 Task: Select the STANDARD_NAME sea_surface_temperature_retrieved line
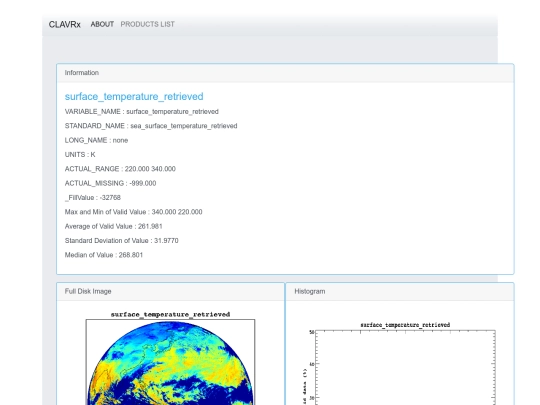tap(151, 126)
